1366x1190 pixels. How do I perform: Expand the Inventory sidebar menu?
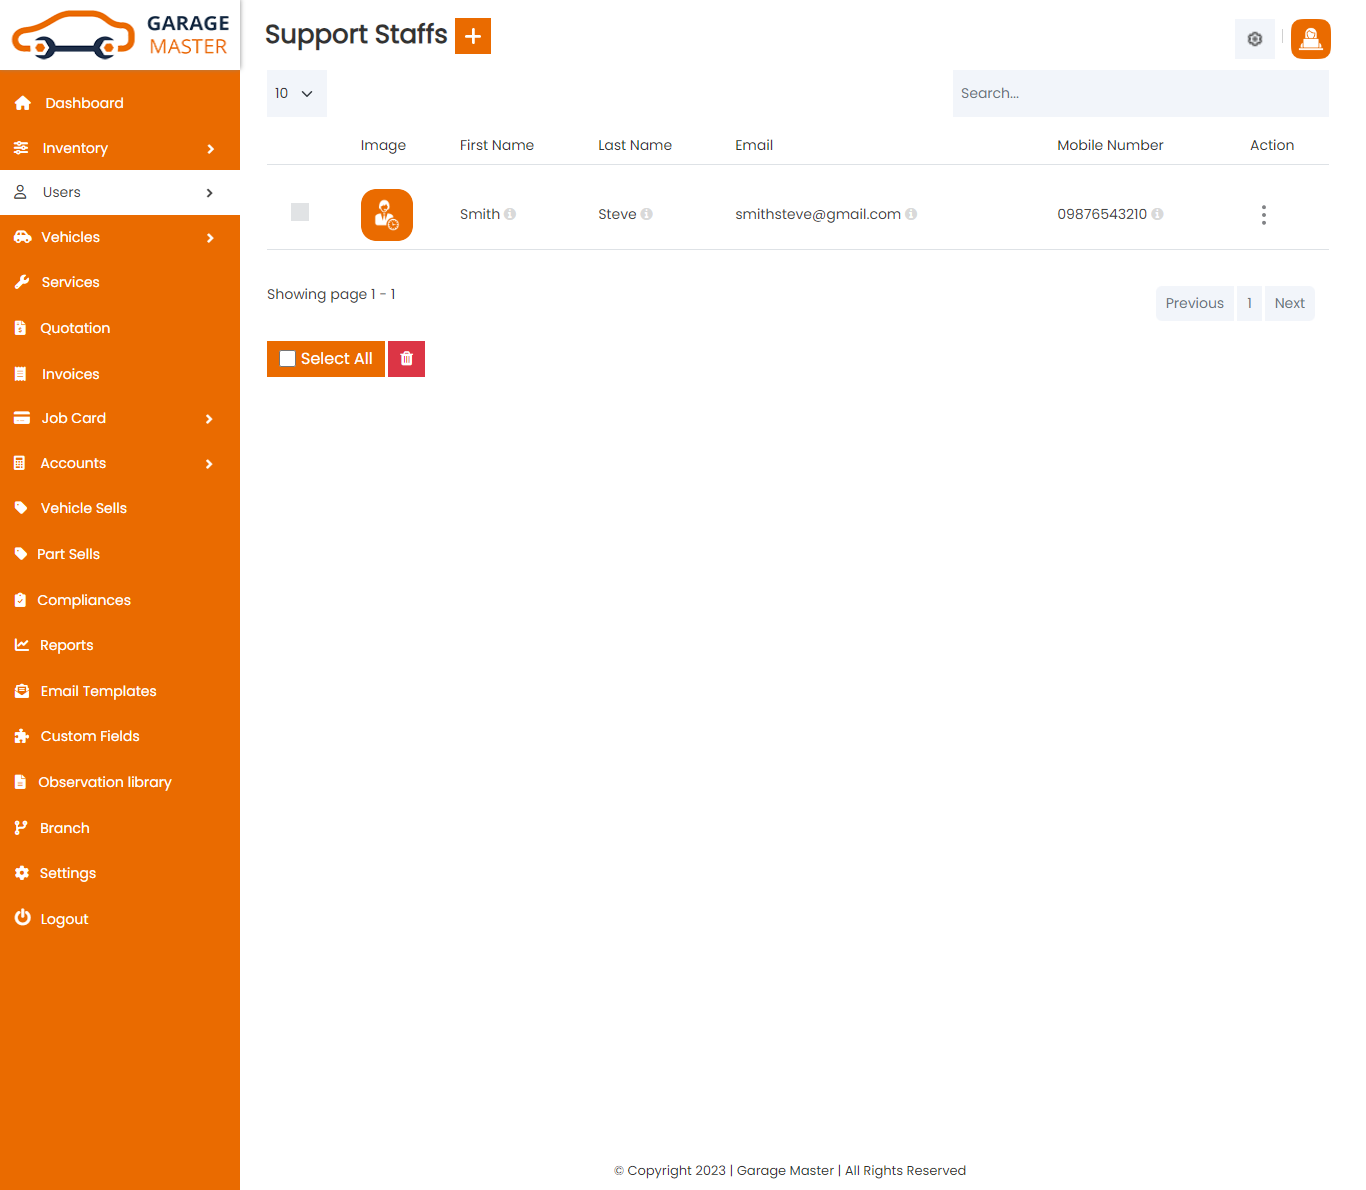(x=120, y=148)
